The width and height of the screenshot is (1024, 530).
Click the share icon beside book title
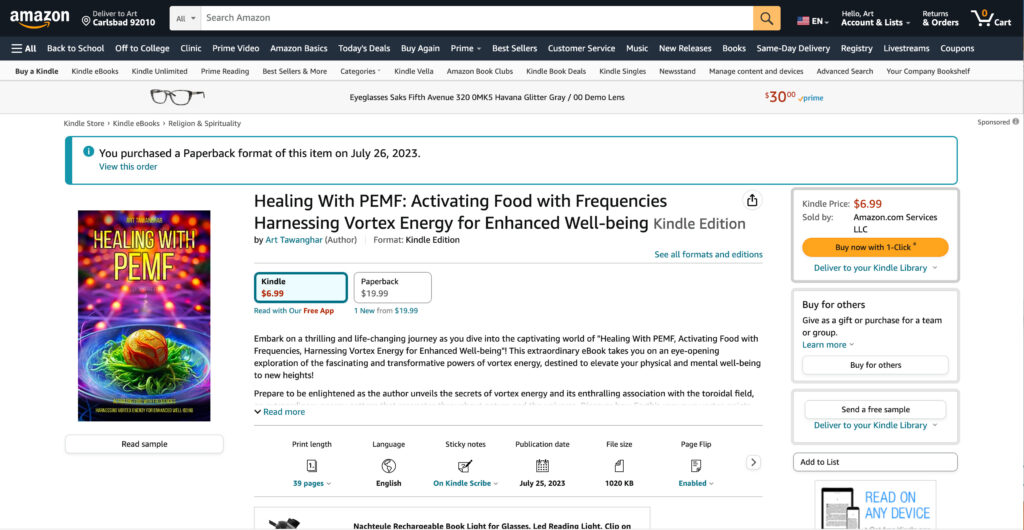click(752, 200)
